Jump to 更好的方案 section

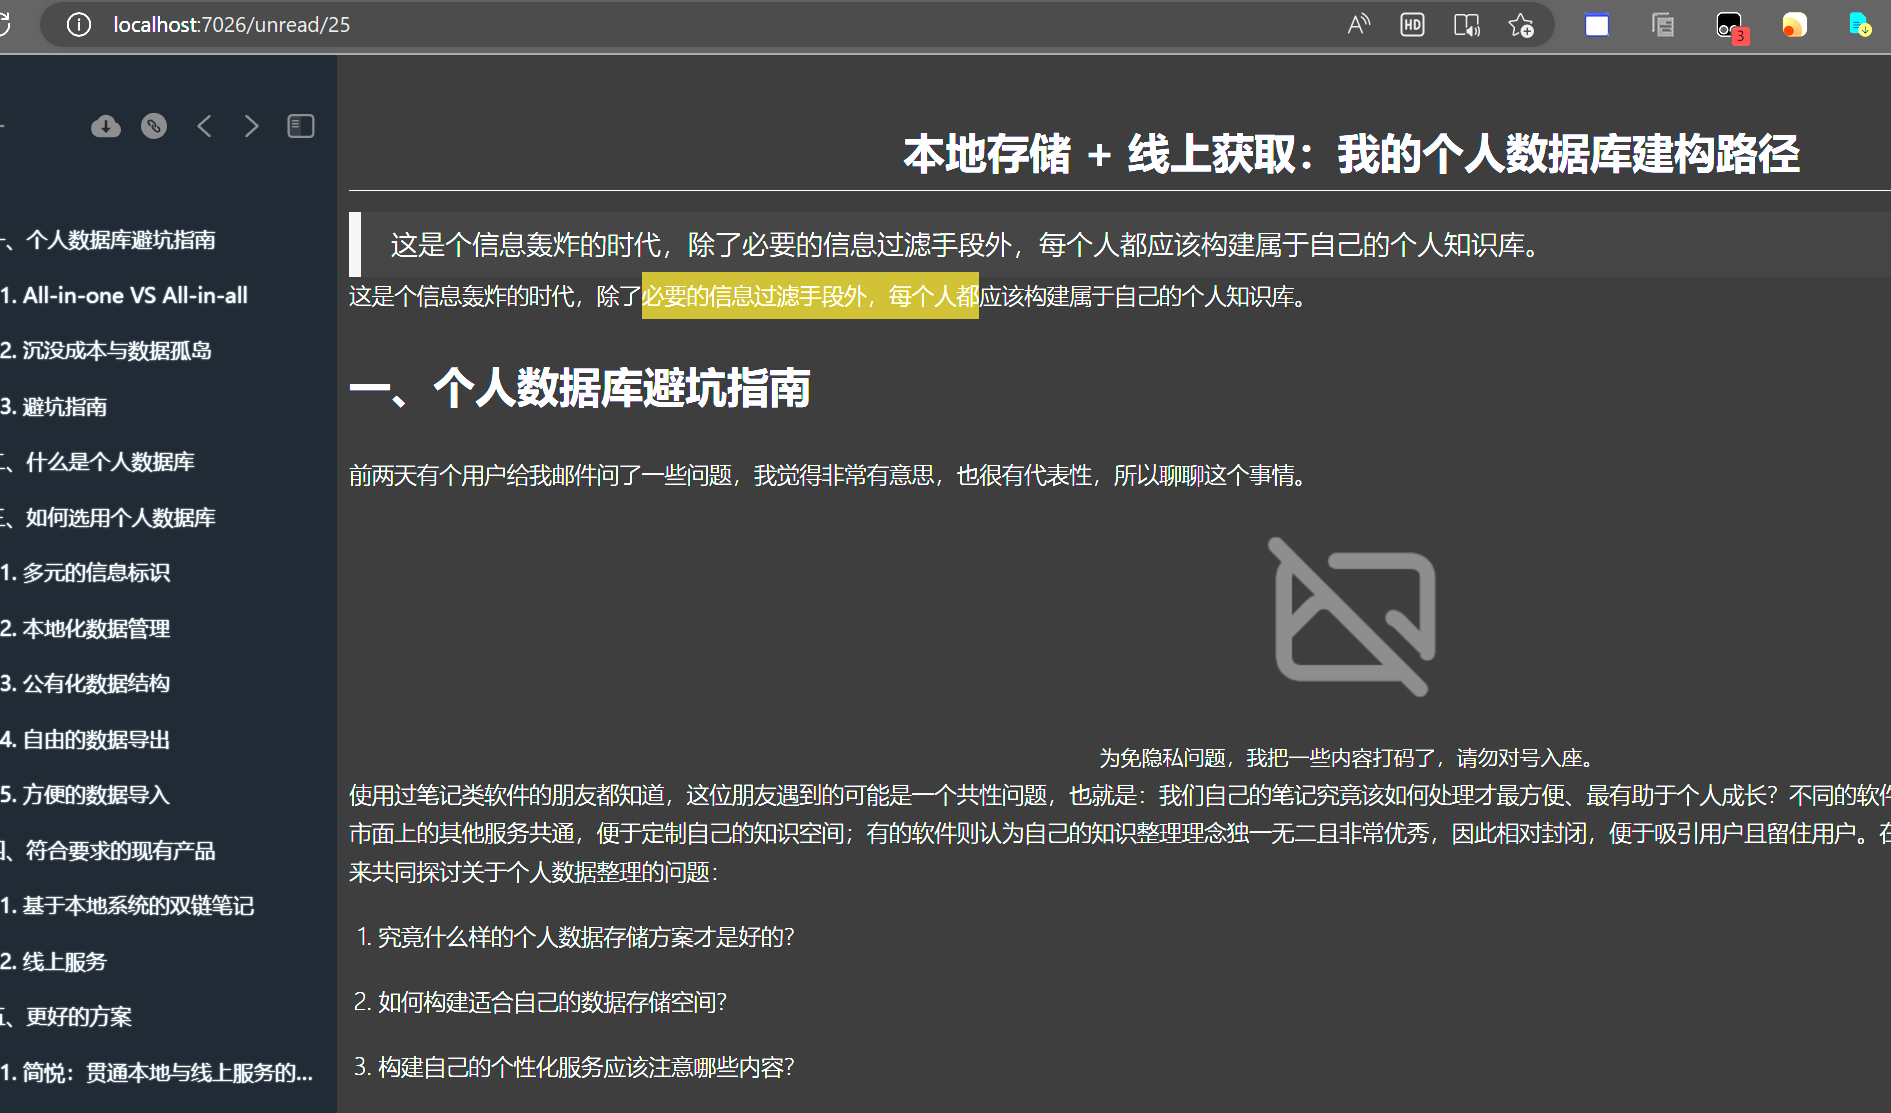pos(66,1017)
